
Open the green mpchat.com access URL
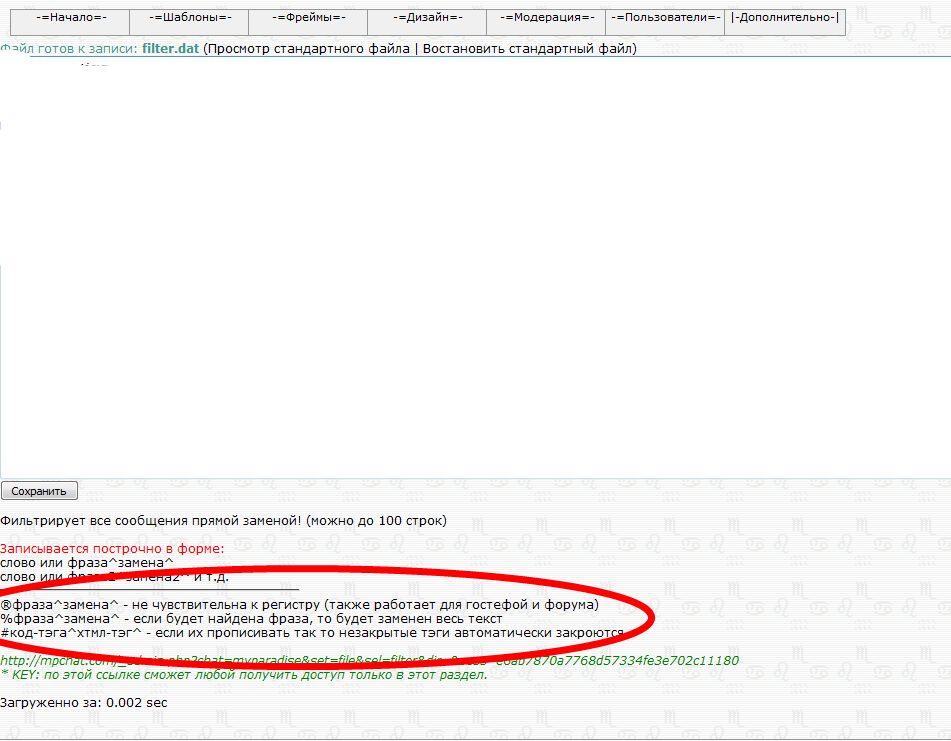coord(369,660)
